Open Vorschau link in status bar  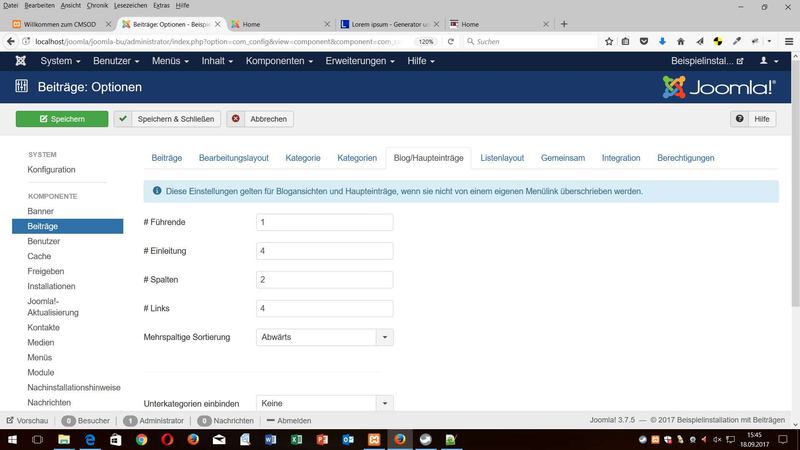28,420
